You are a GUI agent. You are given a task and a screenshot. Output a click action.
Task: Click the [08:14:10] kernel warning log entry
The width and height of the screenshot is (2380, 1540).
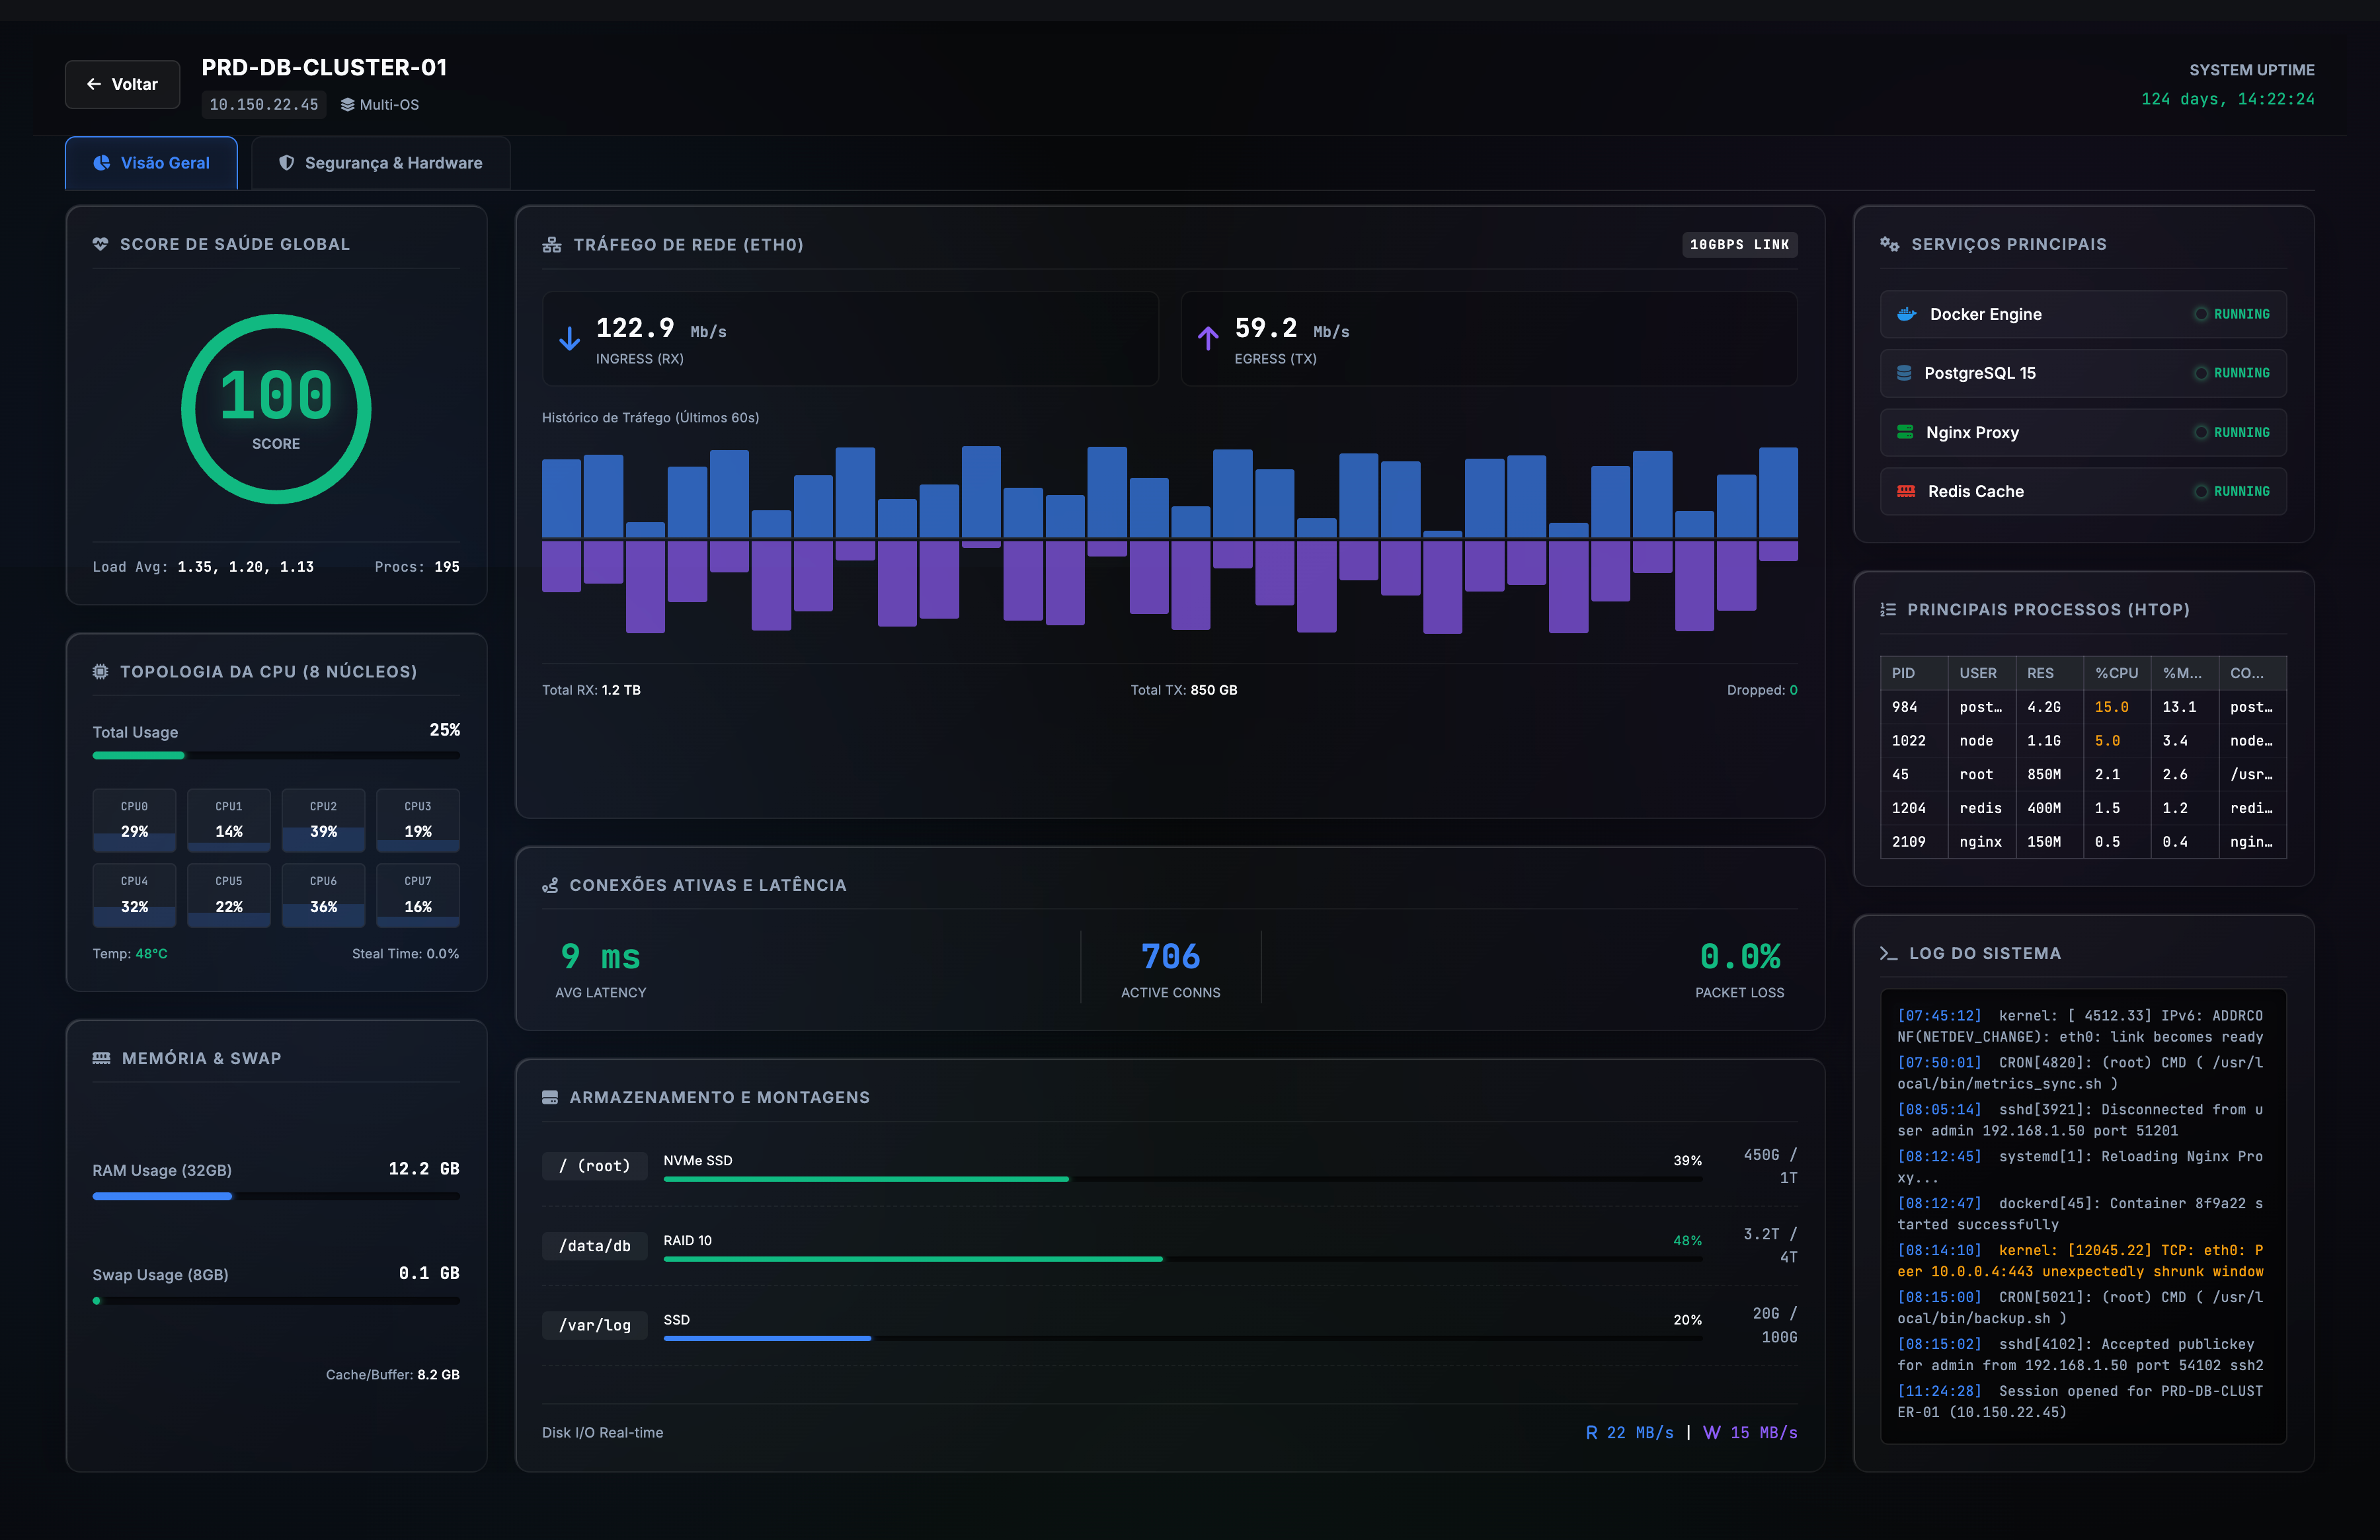click(x=2081, y=1261)
